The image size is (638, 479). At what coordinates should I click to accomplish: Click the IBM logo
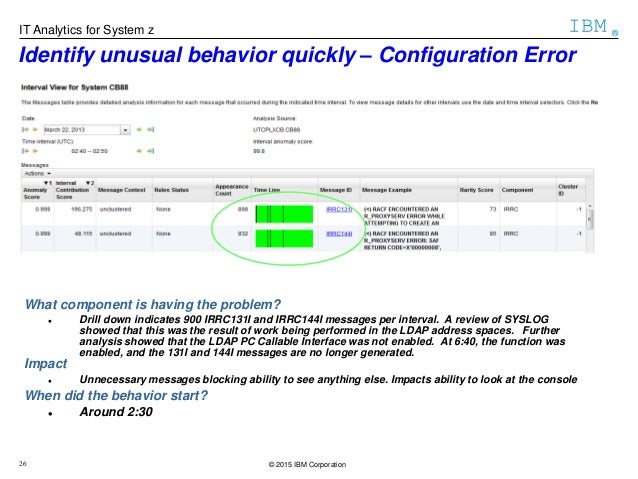pos(594,26)
